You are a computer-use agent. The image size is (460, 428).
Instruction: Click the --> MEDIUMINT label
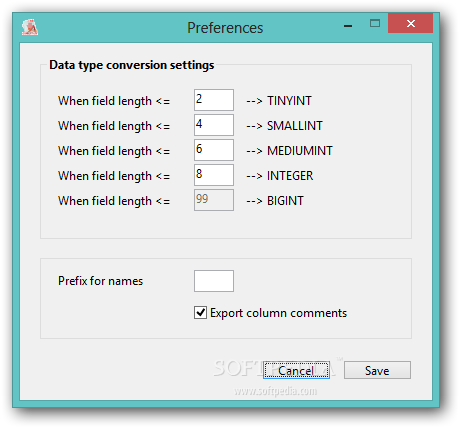(x=289, y=151)
